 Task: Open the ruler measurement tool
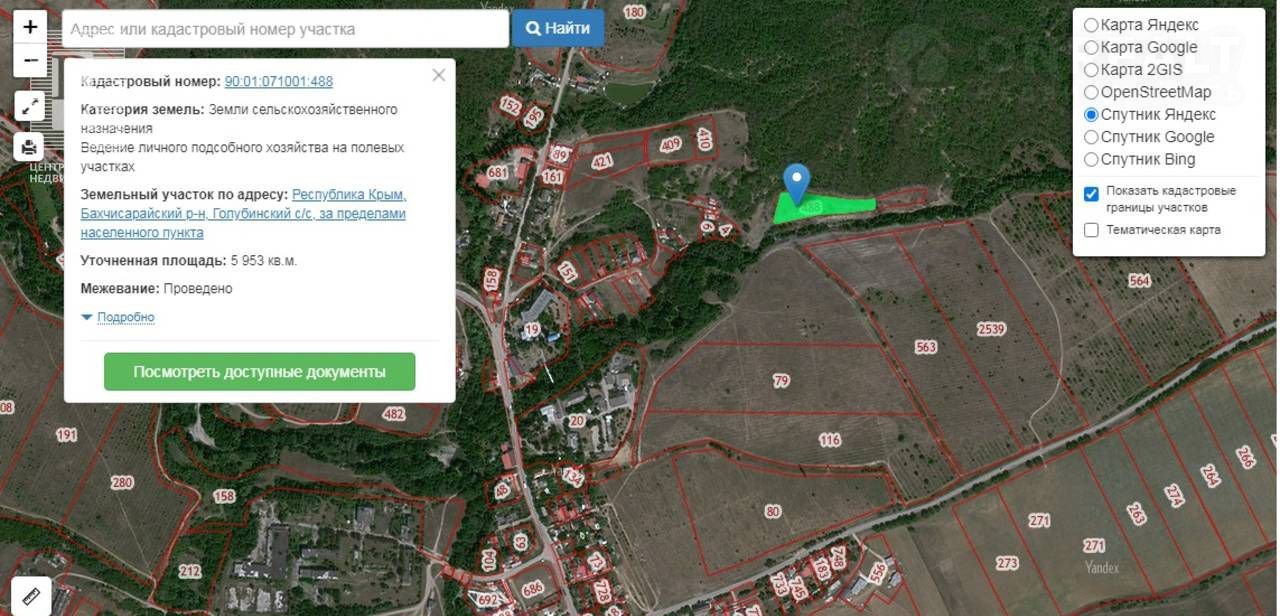(x=30, y=596)
